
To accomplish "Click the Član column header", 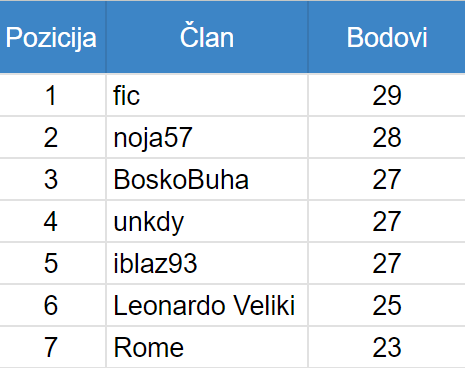I will [x=207, y=37].
